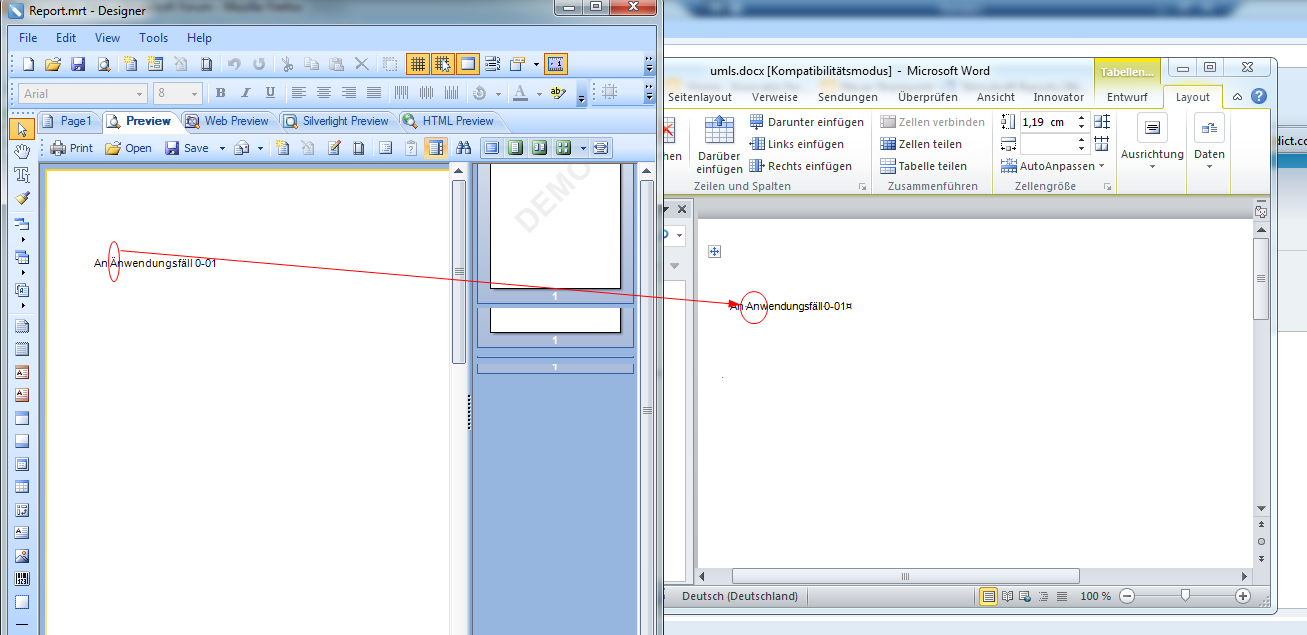1307x635 pixels.
Task: Expand the Save dropdown arrow in preview toolbar
Action: (x=222, y=148)
